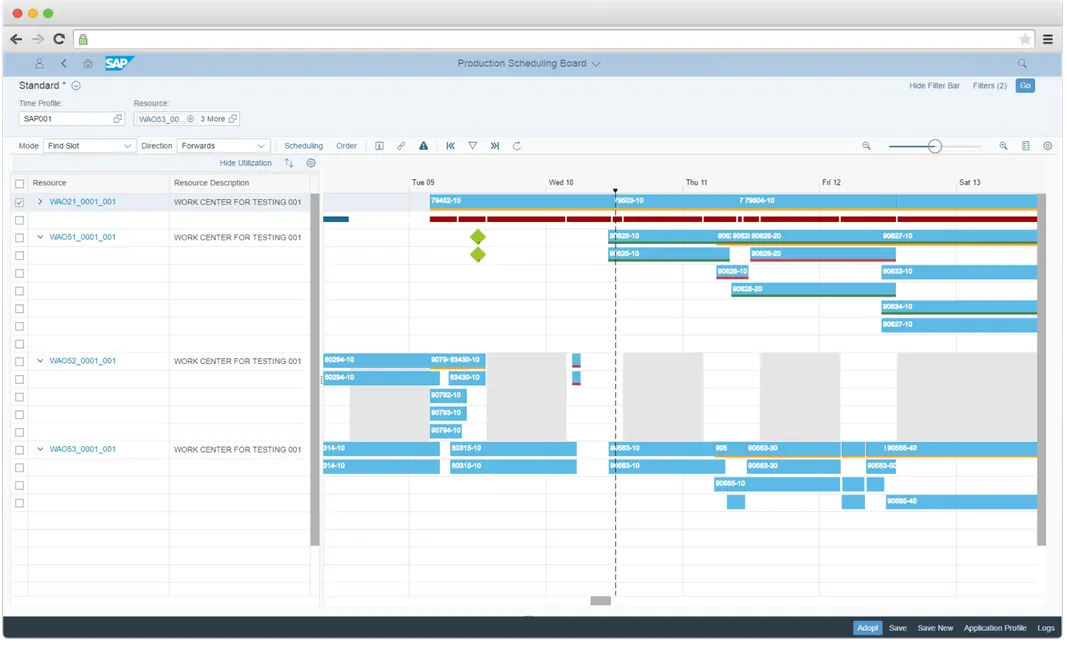1067x646 pixels.
Task: Click the Go button
Action: [x=1025, y=86]
